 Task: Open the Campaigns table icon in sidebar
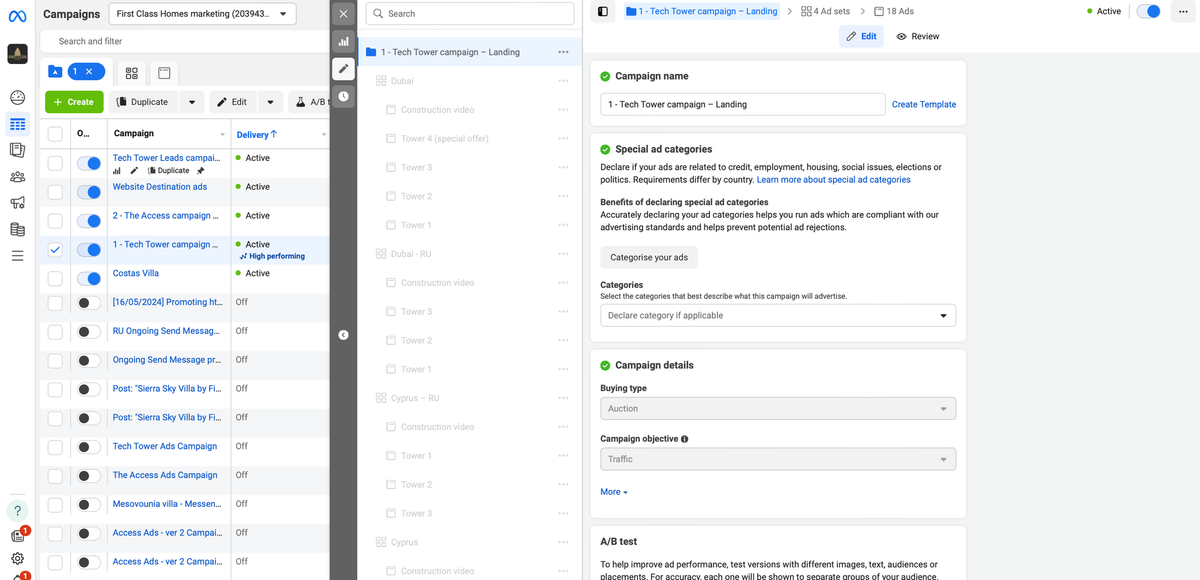click(x=17, y=124)
